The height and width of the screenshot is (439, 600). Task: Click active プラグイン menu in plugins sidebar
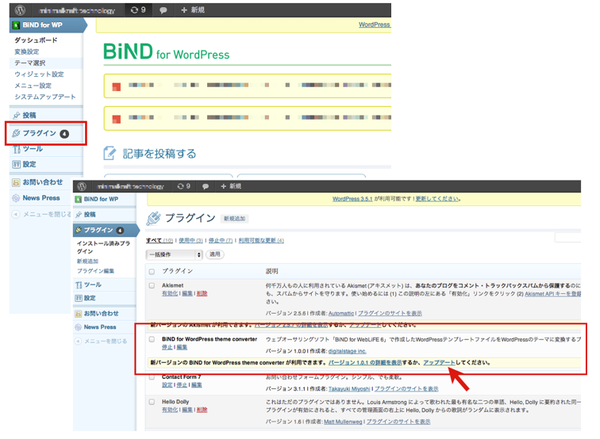pyautogui.click(x=105, y=230)
